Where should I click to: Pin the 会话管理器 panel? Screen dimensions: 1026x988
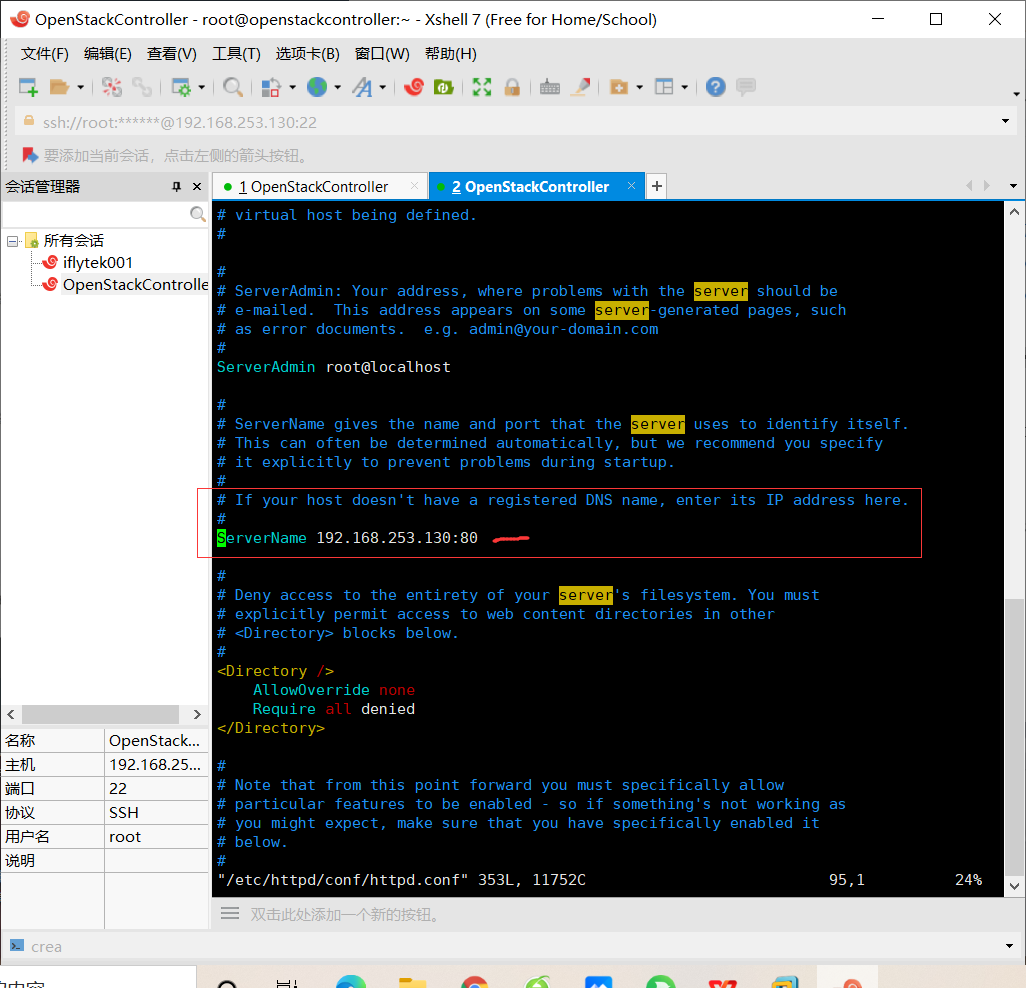point(176,186)
